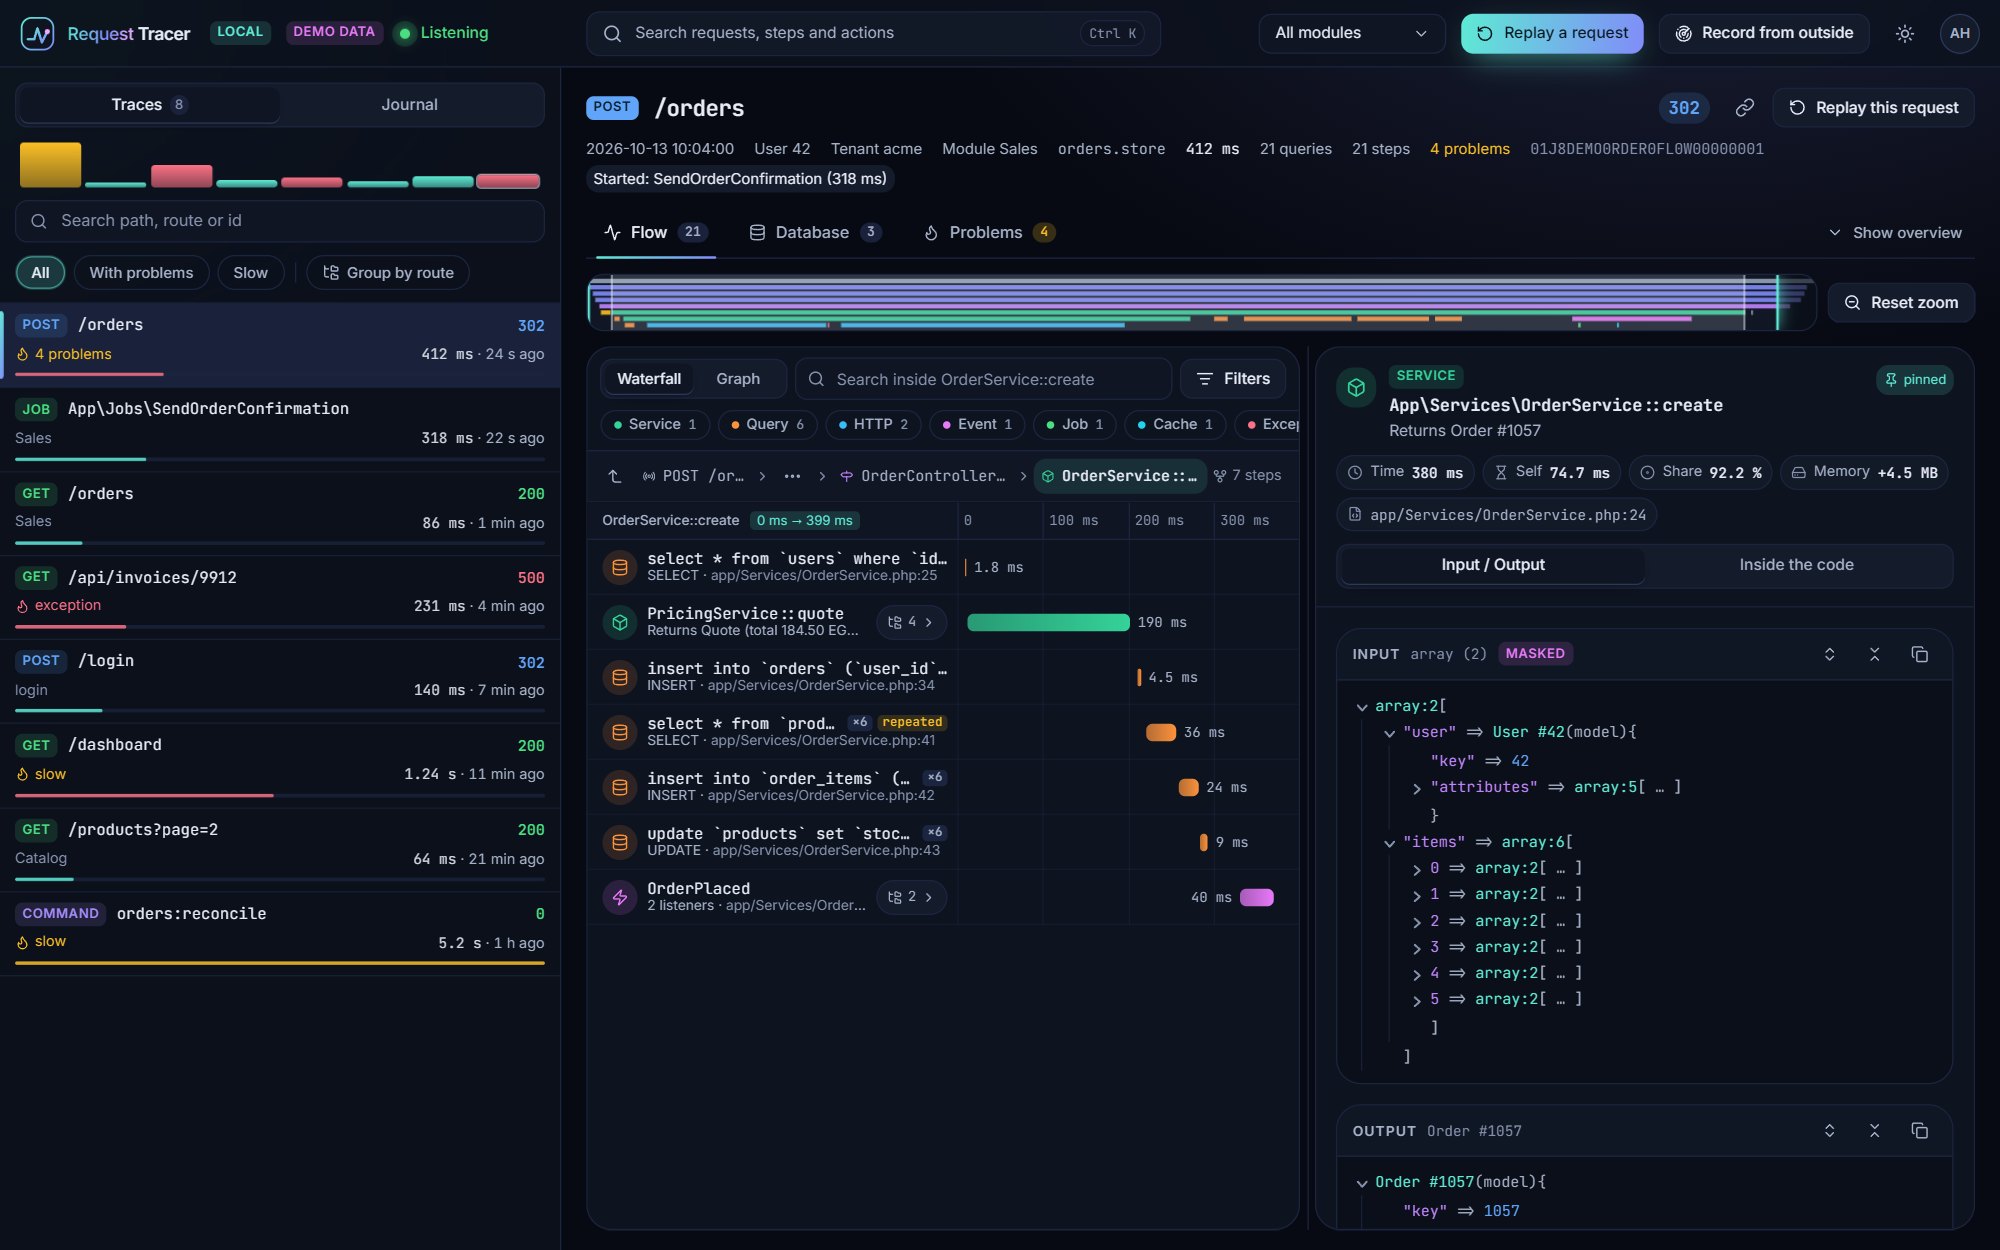Image resolution: width=2000 pixels, height=1250 pixels.
Task: Focus the Search path, route or id field
Action: click(x=280, y=221)
